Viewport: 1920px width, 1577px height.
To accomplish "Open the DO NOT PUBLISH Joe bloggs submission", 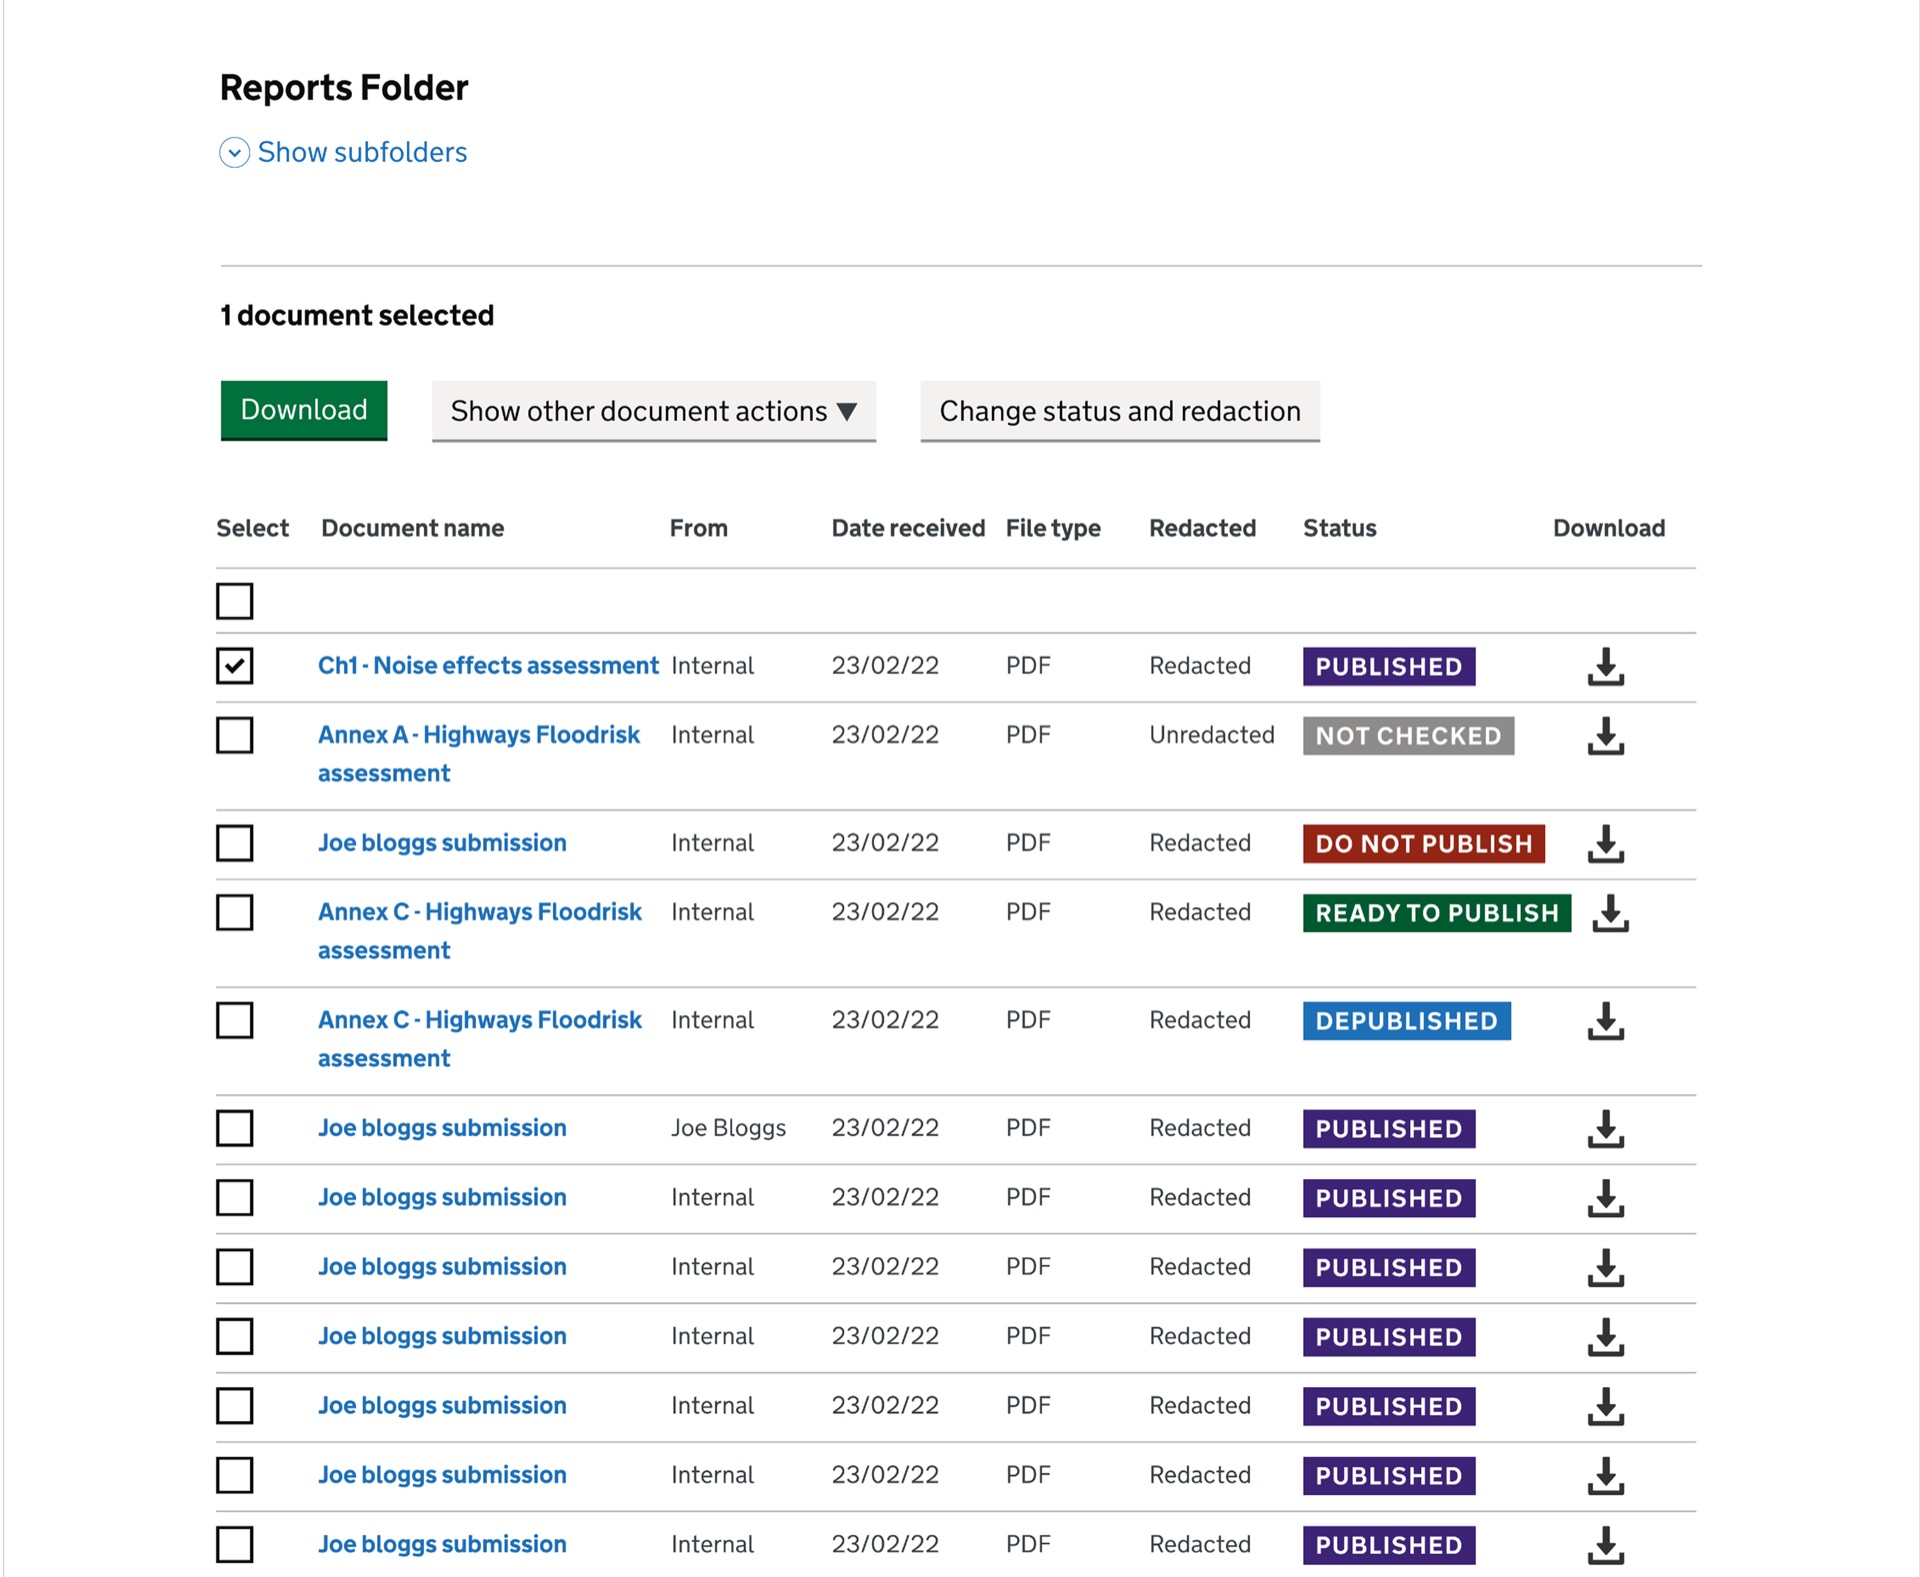I will click(x=442, y=843).
